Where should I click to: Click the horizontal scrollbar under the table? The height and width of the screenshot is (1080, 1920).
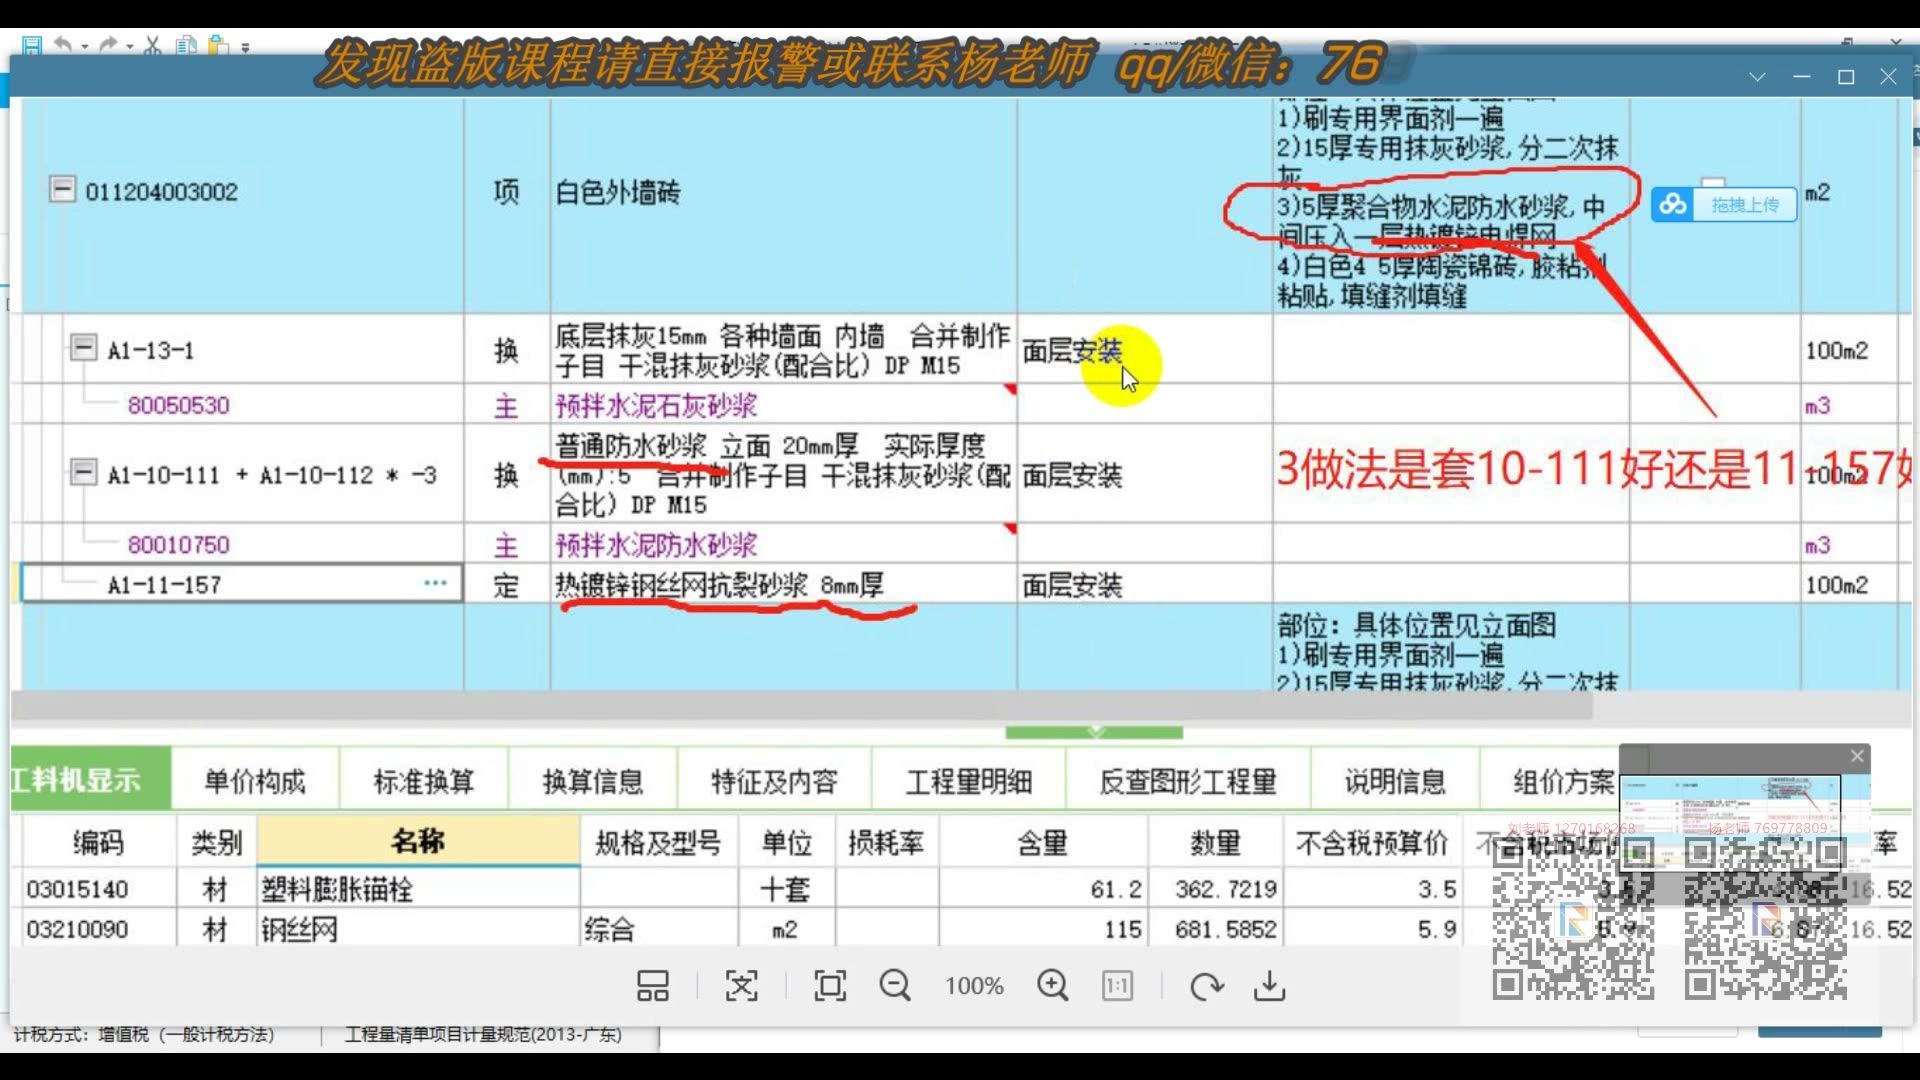point(800,707)
